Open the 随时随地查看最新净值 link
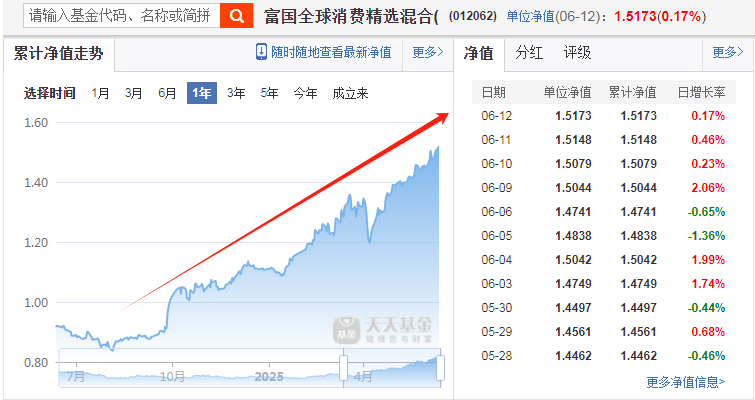Screen dimensions: 755x400 331,52
